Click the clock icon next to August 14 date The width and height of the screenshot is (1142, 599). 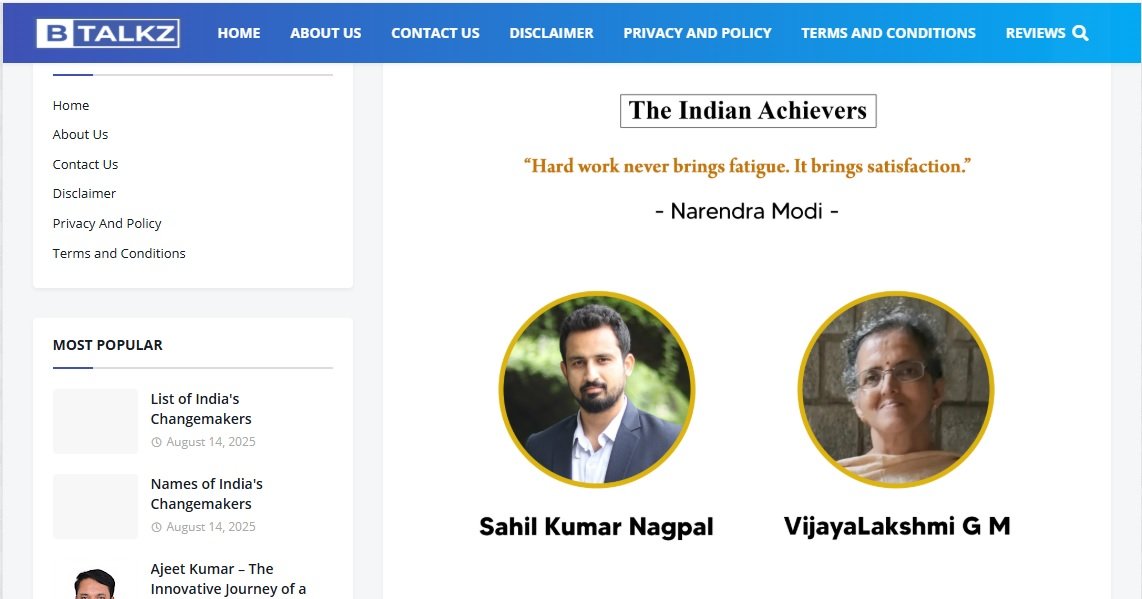(158, 441)
